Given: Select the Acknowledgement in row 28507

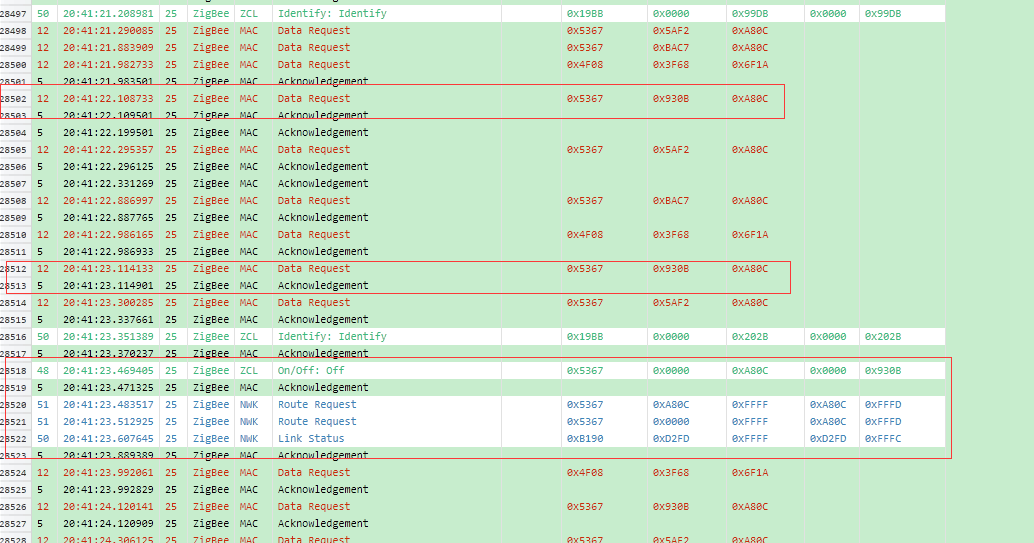Looking at the screenshot, I should 322,183.
